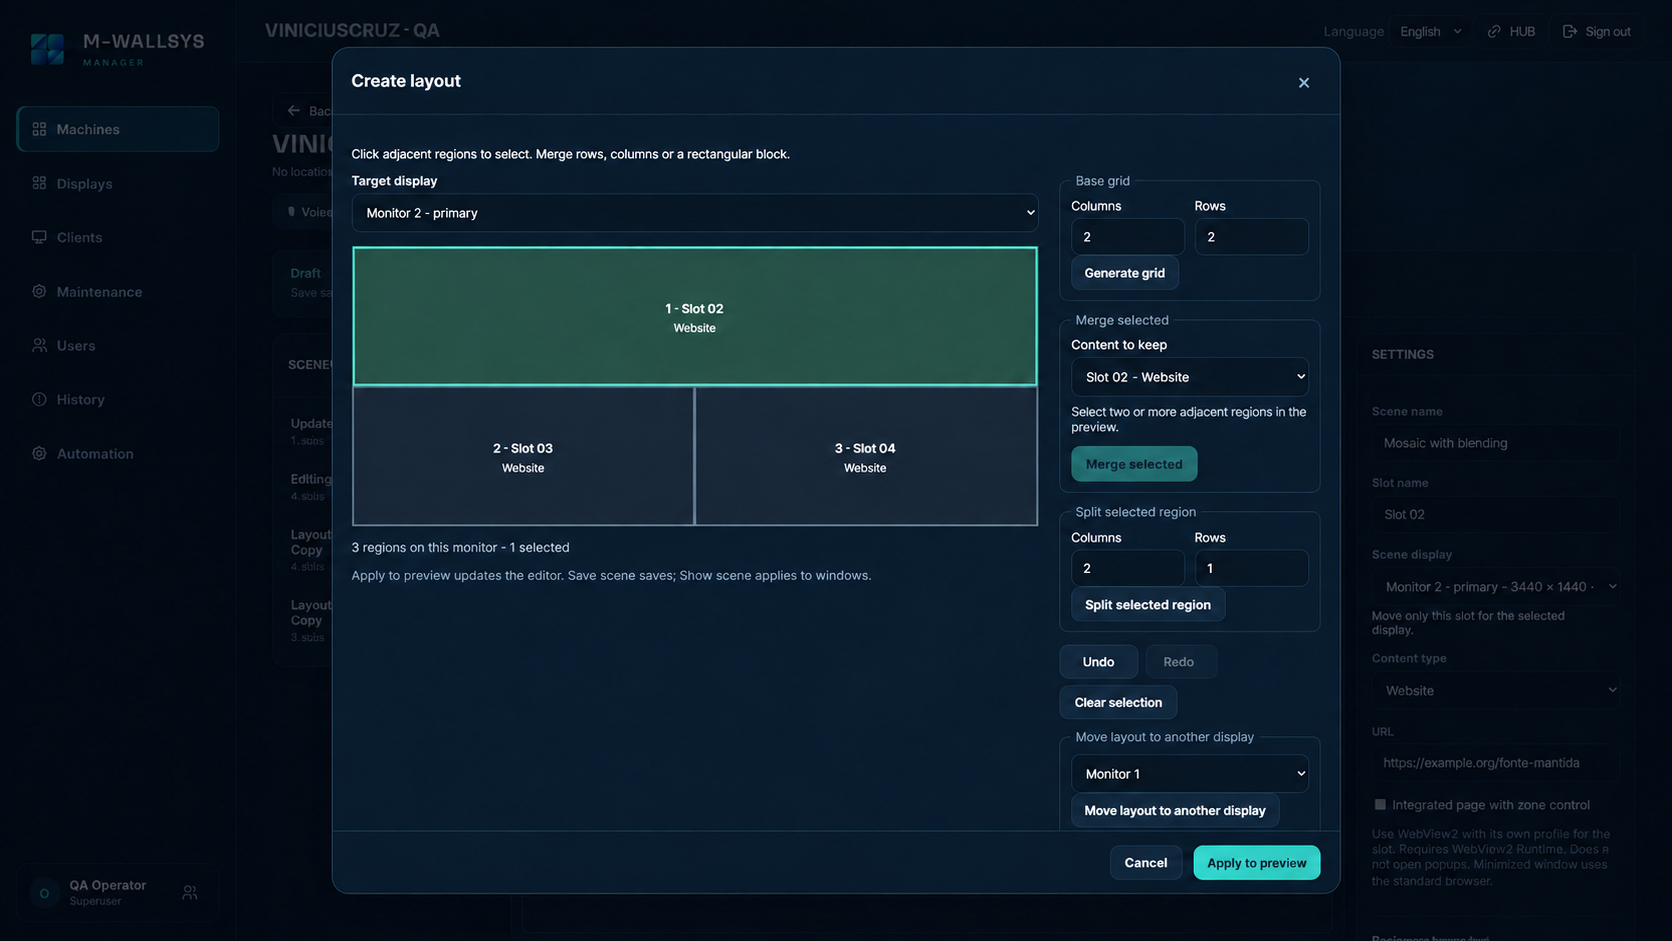The image size is (1672, 941).
Task: Open the Automation menu item
Action: (118, 453)
